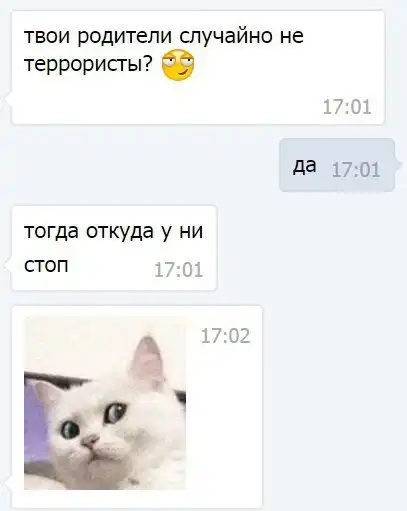
Task: Open the white cat sticker image
Action: pyautogui.click(x=105, y=403)
